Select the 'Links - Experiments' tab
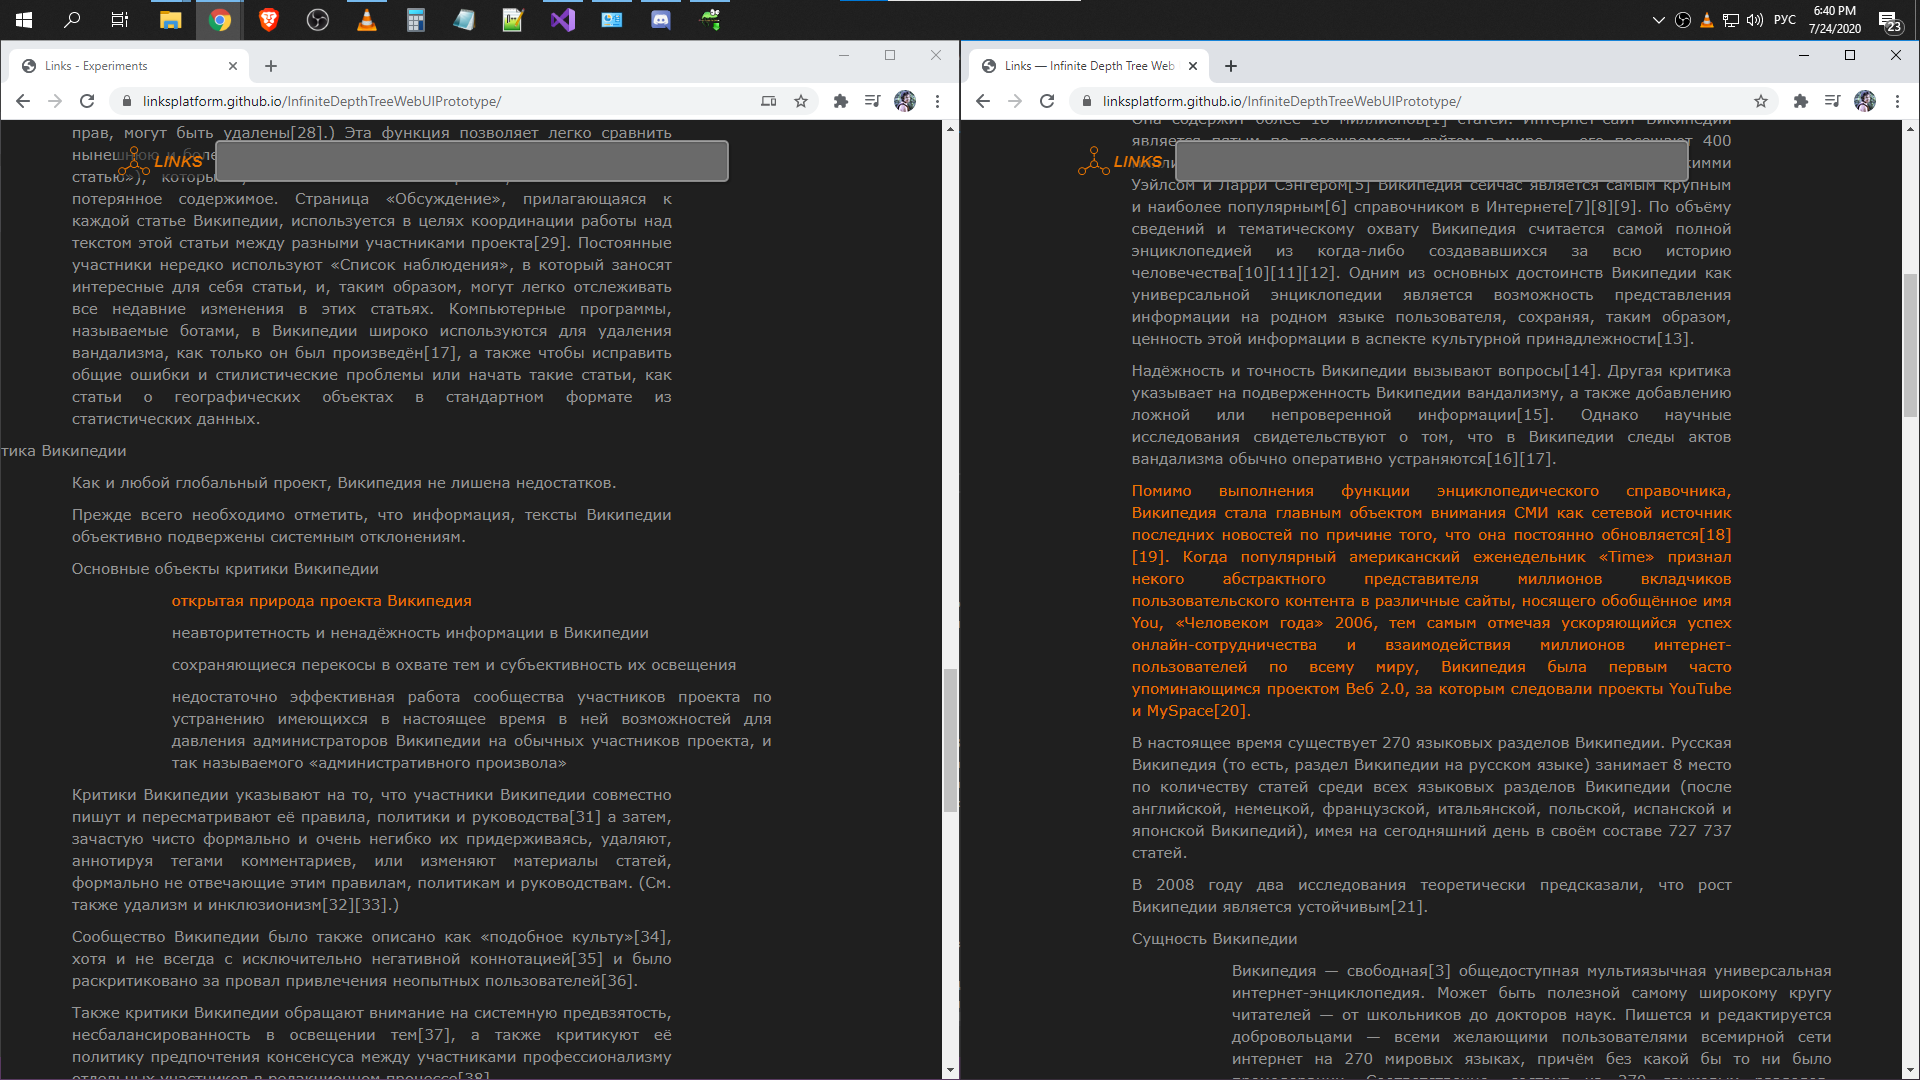 (x=129, y=66)
